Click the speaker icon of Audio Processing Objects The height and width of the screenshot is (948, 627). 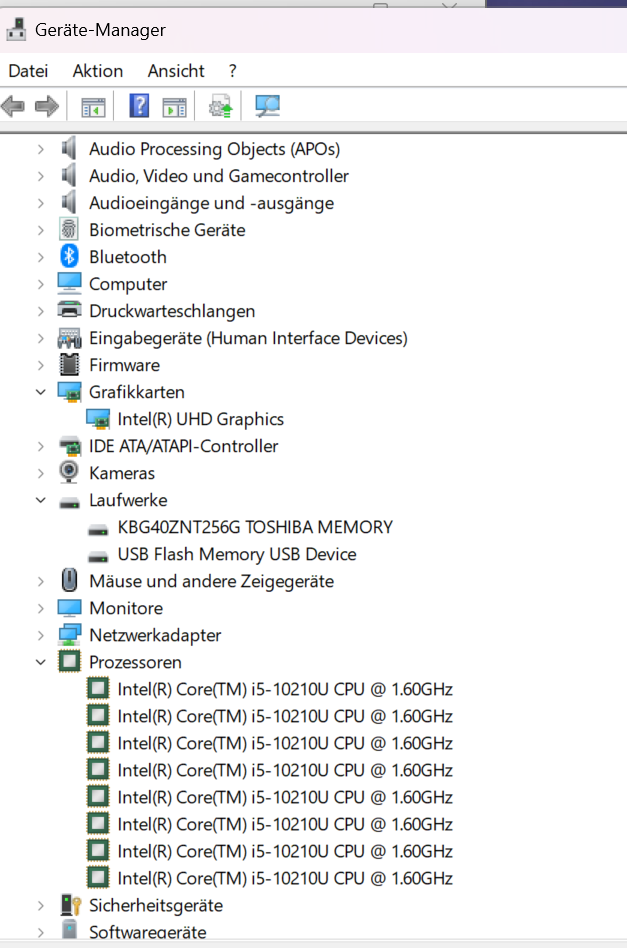(x=69, y=148)
